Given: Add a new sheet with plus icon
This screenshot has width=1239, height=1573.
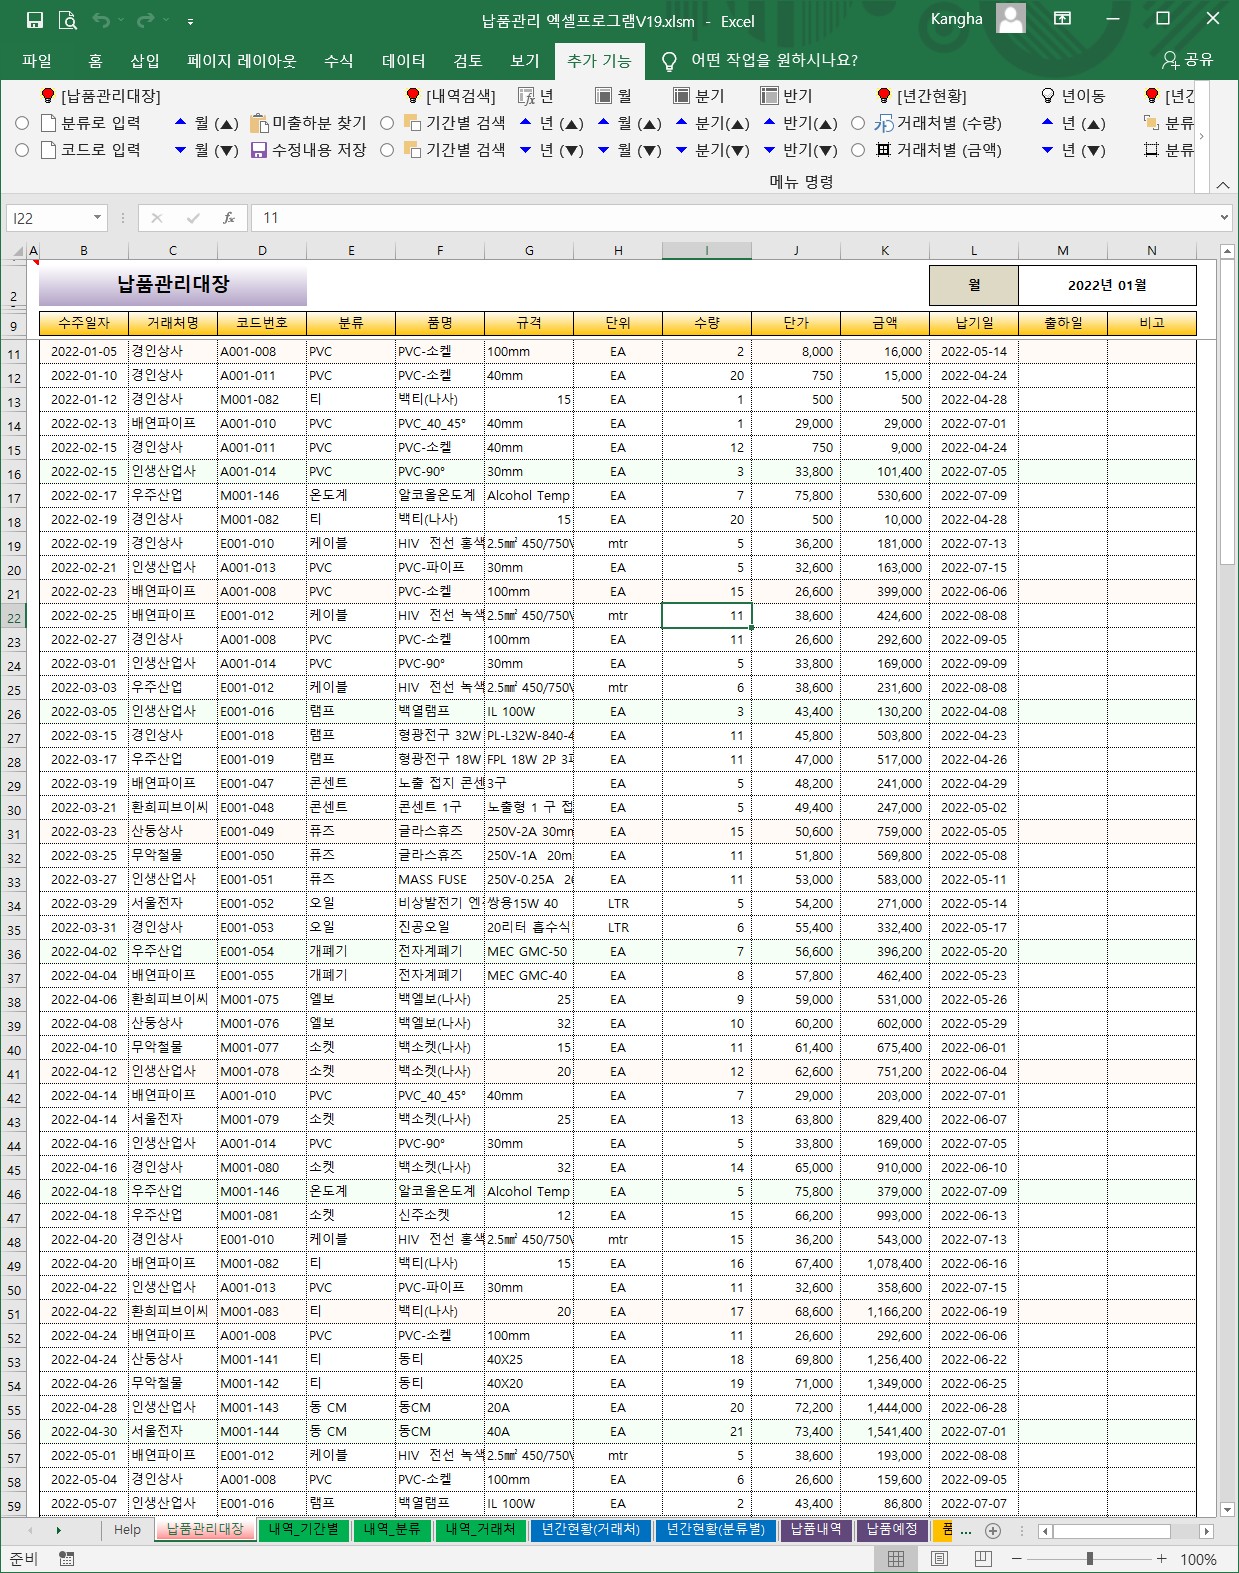Looking at the screenshot, I should point(993,1530).
